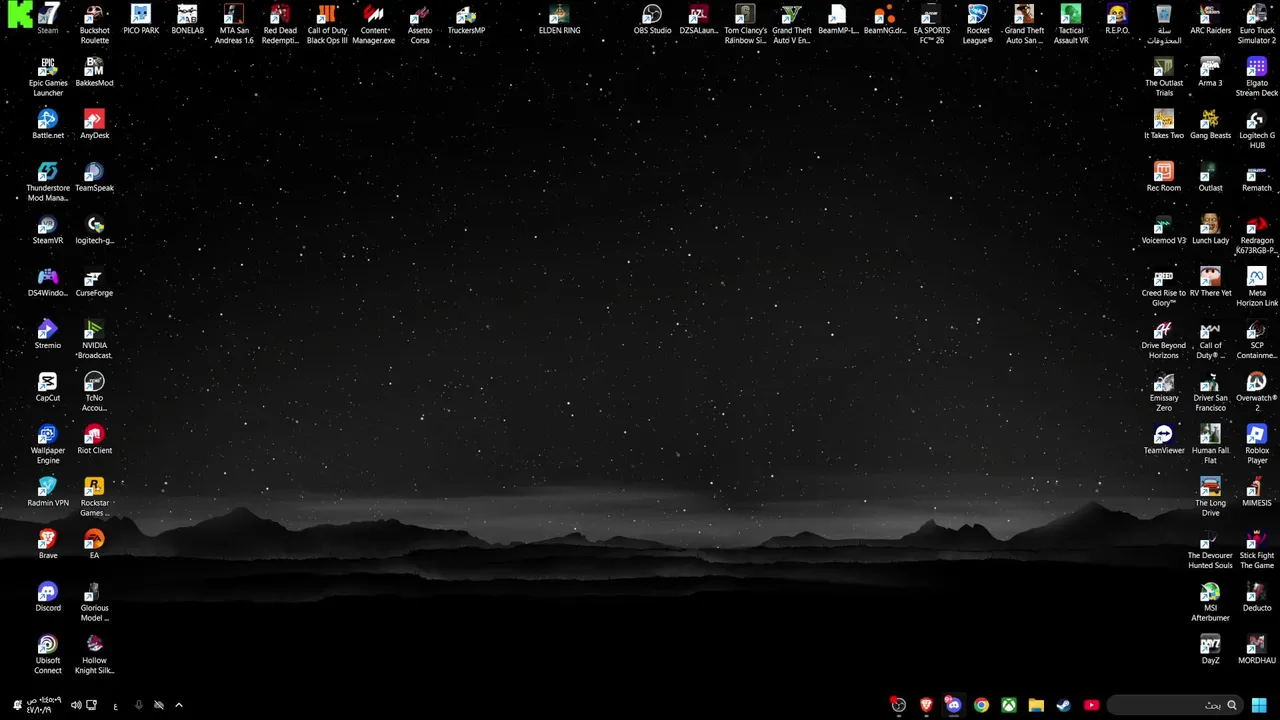Open the volume control in system tray
This screenshot has height=720, width=1280.
click(x=76, y=705)
